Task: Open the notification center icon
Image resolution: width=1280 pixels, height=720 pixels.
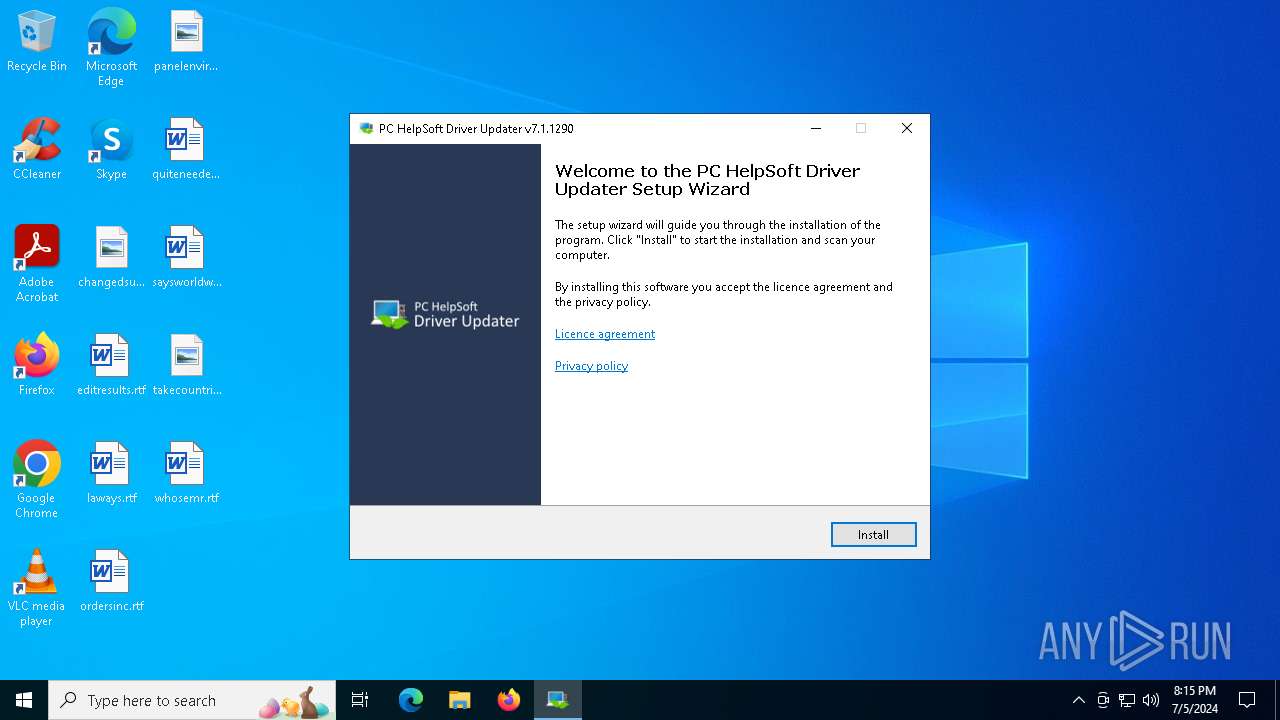Action: 1247,700
